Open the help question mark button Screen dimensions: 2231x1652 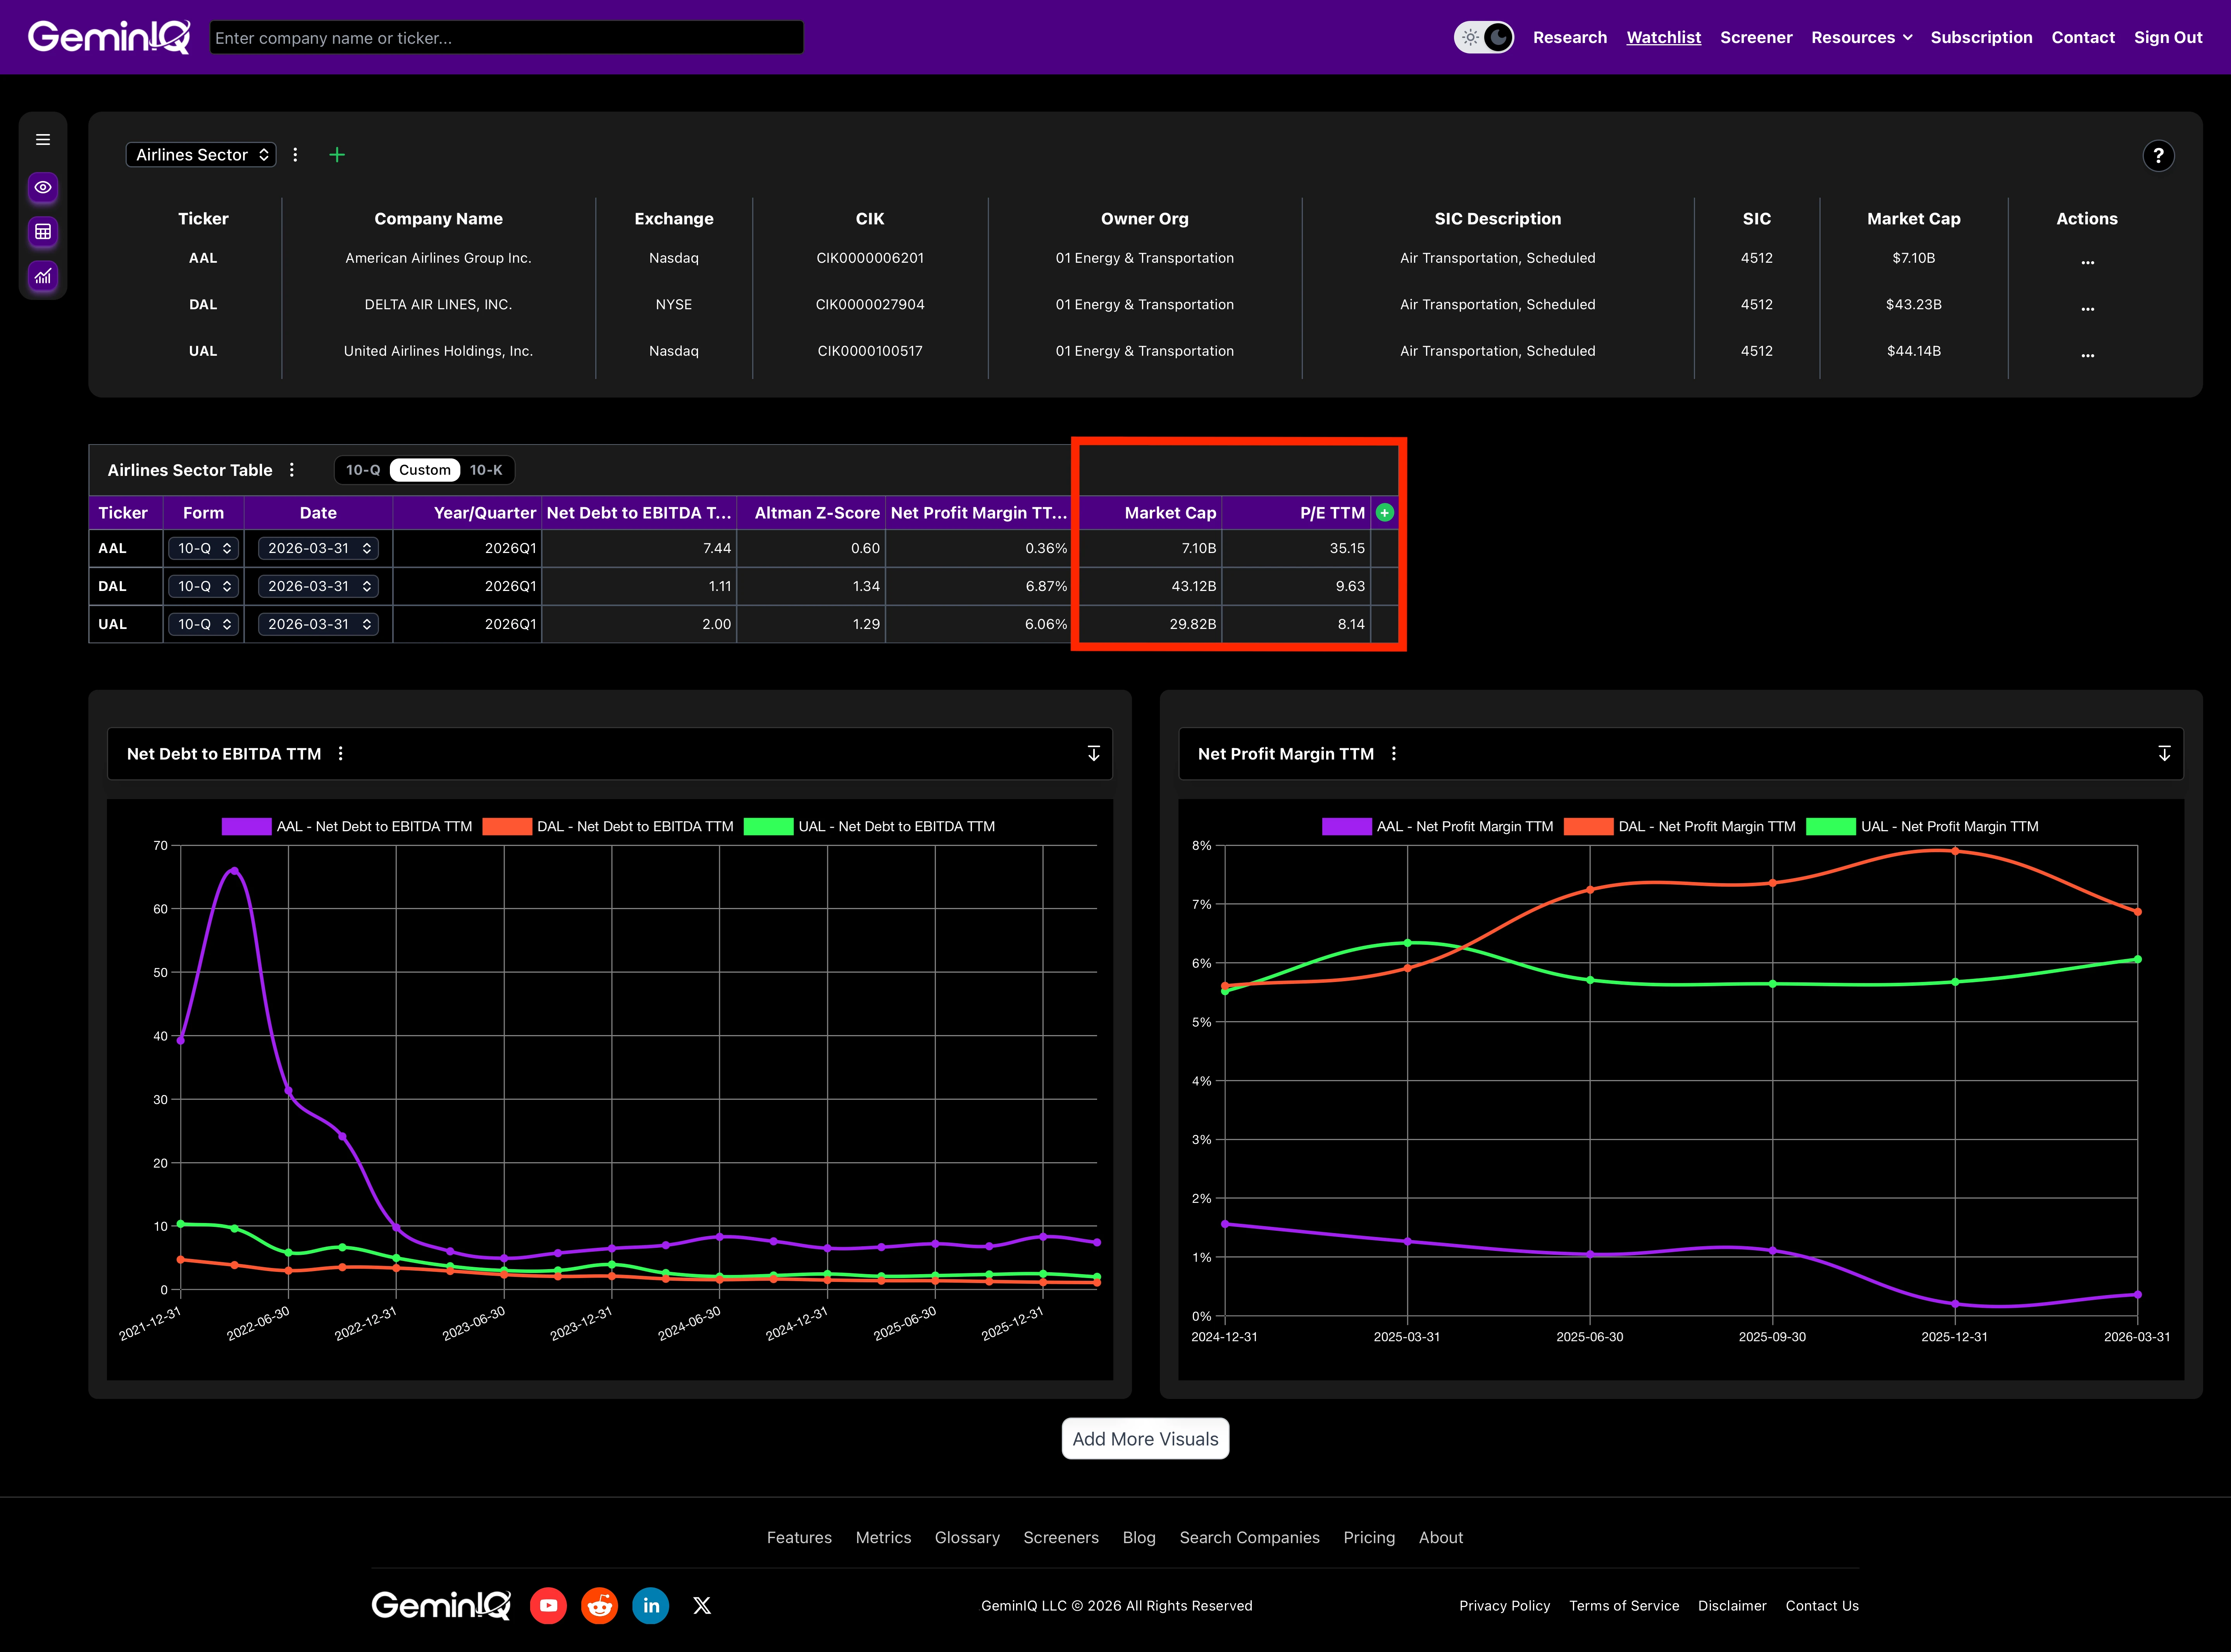click(x=2158, y=156)
